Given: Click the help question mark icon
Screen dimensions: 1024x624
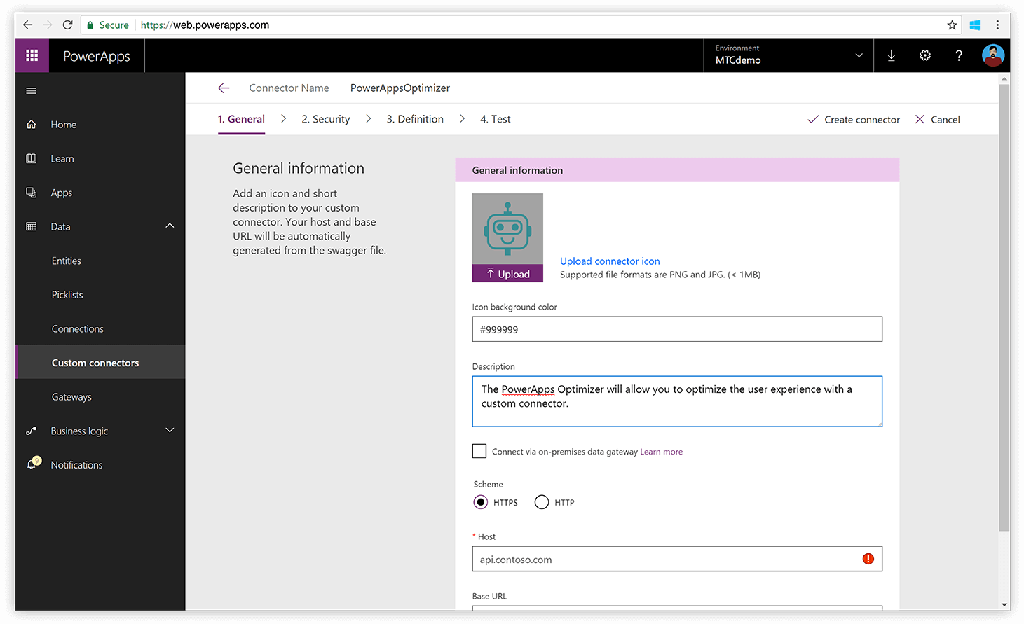Looking at the screenshot, I should [x=958, y=56].
